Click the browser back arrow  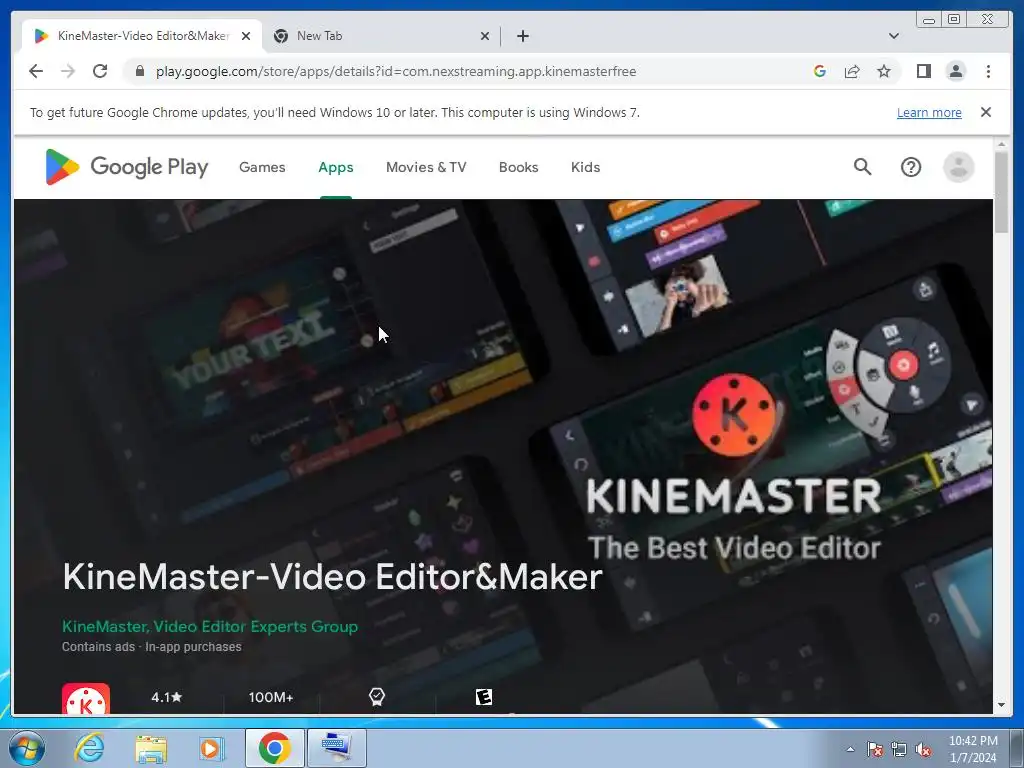(36, 71)
